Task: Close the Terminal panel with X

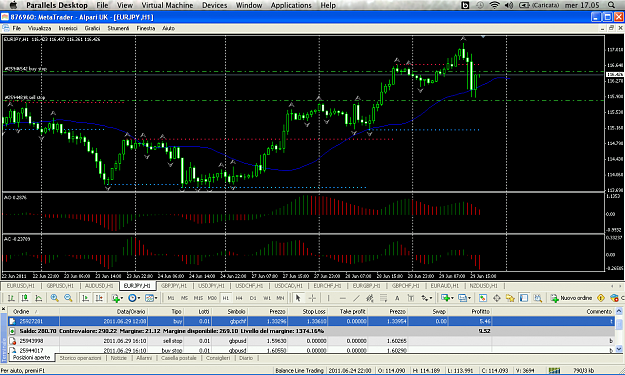Action: (x=4, y=309)
